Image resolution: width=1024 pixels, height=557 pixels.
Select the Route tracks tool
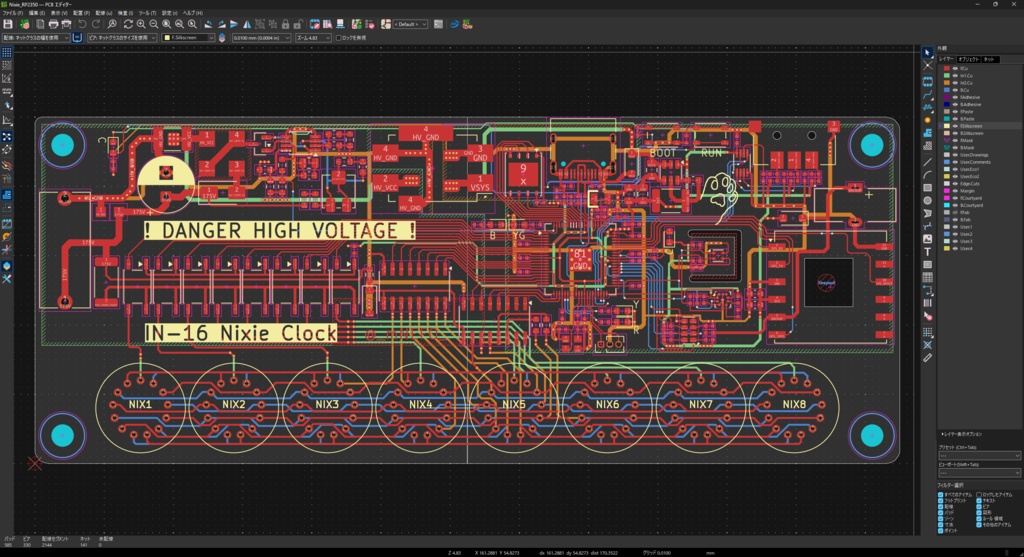pyautogui.click(x=927, y=94)
